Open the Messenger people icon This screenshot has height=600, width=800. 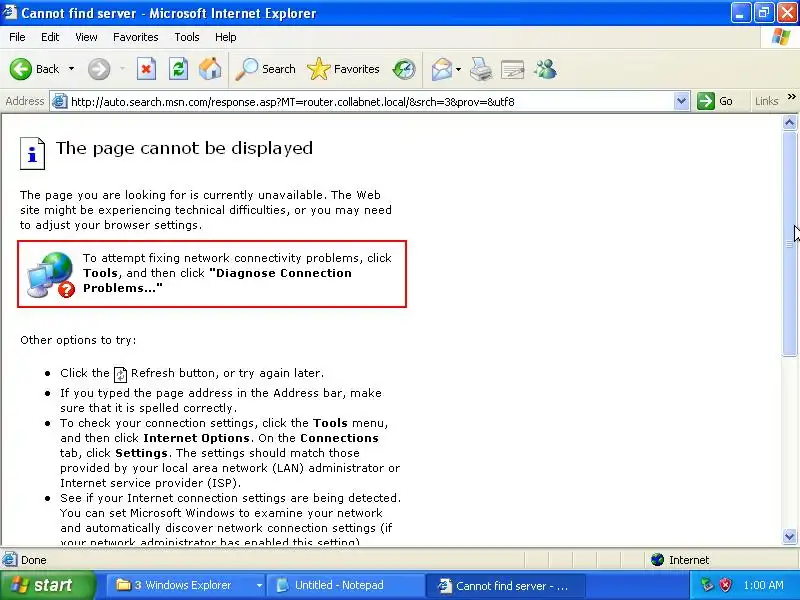(545, 69)
